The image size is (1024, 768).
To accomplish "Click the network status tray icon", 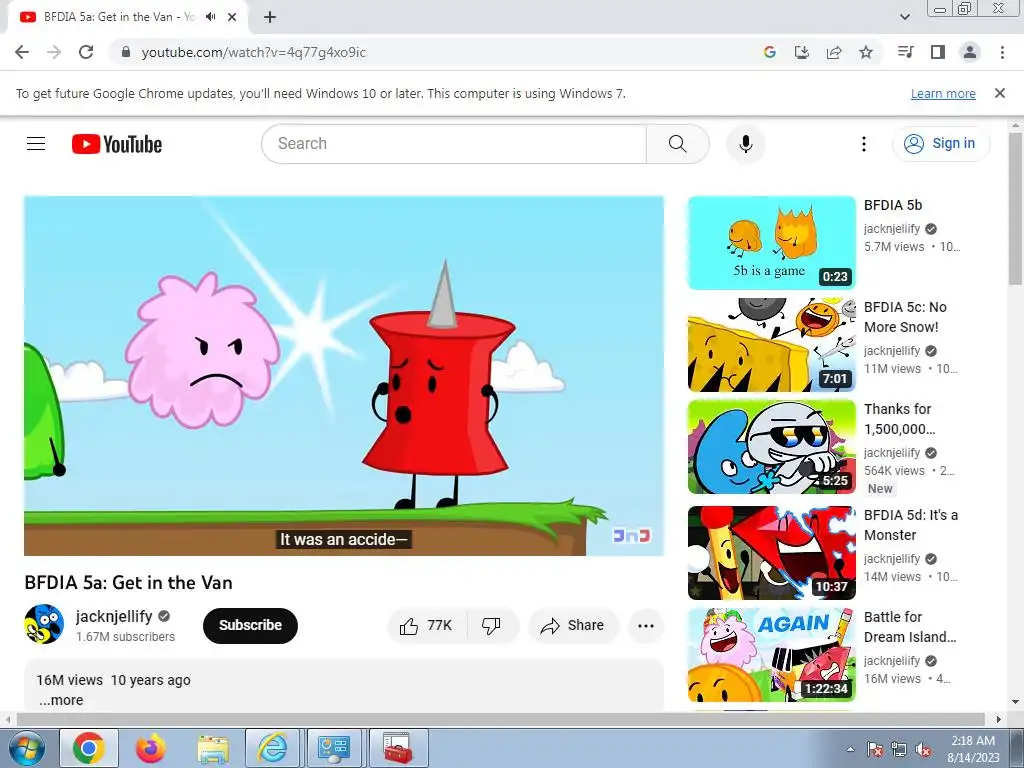I will click(899, 749).
